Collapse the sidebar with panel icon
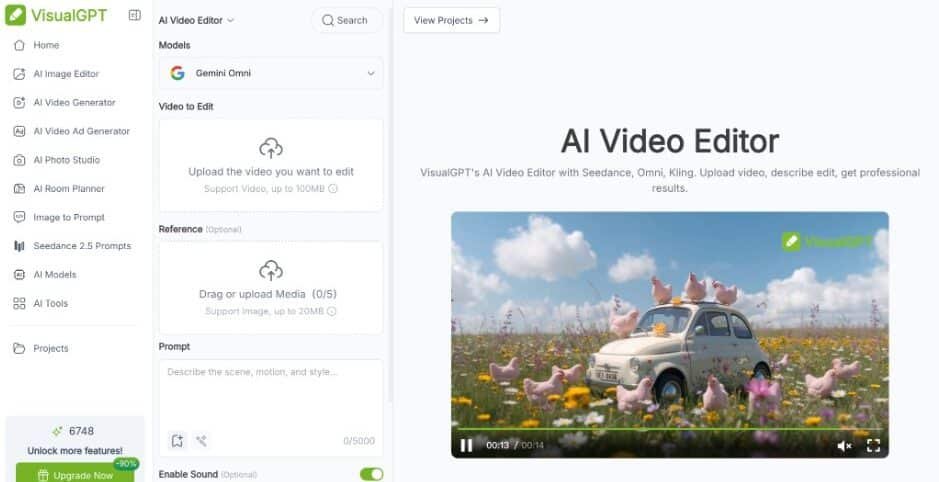Screen dimensions: 939x482 pos(135,15)
